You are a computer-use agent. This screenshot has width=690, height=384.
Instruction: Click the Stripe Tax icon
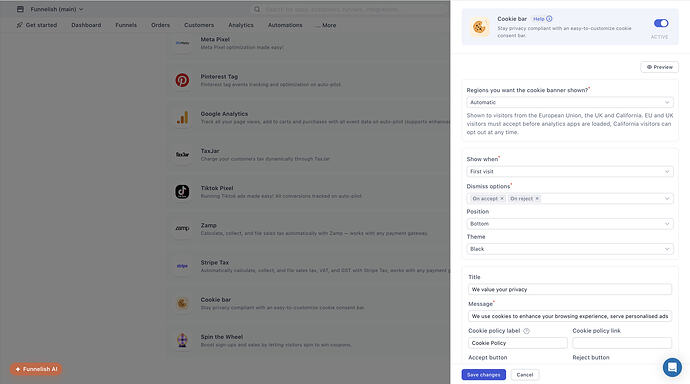tap(182, 266)
